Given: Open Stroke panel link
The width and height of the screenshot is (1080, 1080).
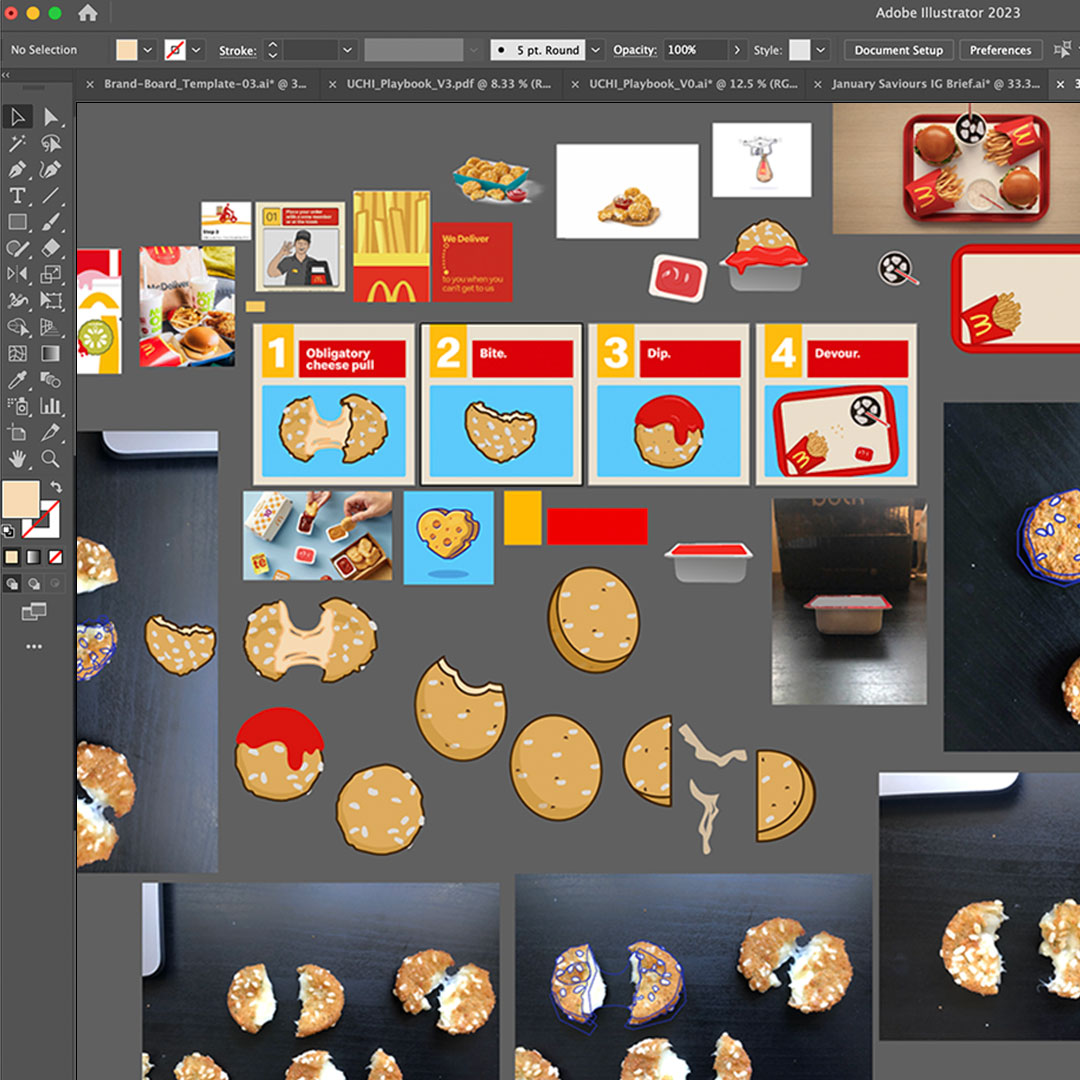Looking at the screenshot, I should (238, 50).
